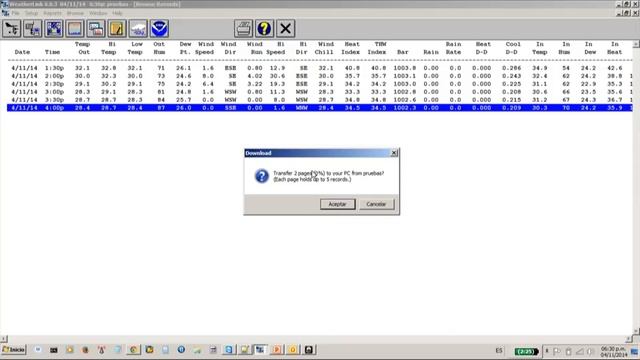Click the Bar value 1002.3
Screen dimensions: 640x360
tap(404, 108)
